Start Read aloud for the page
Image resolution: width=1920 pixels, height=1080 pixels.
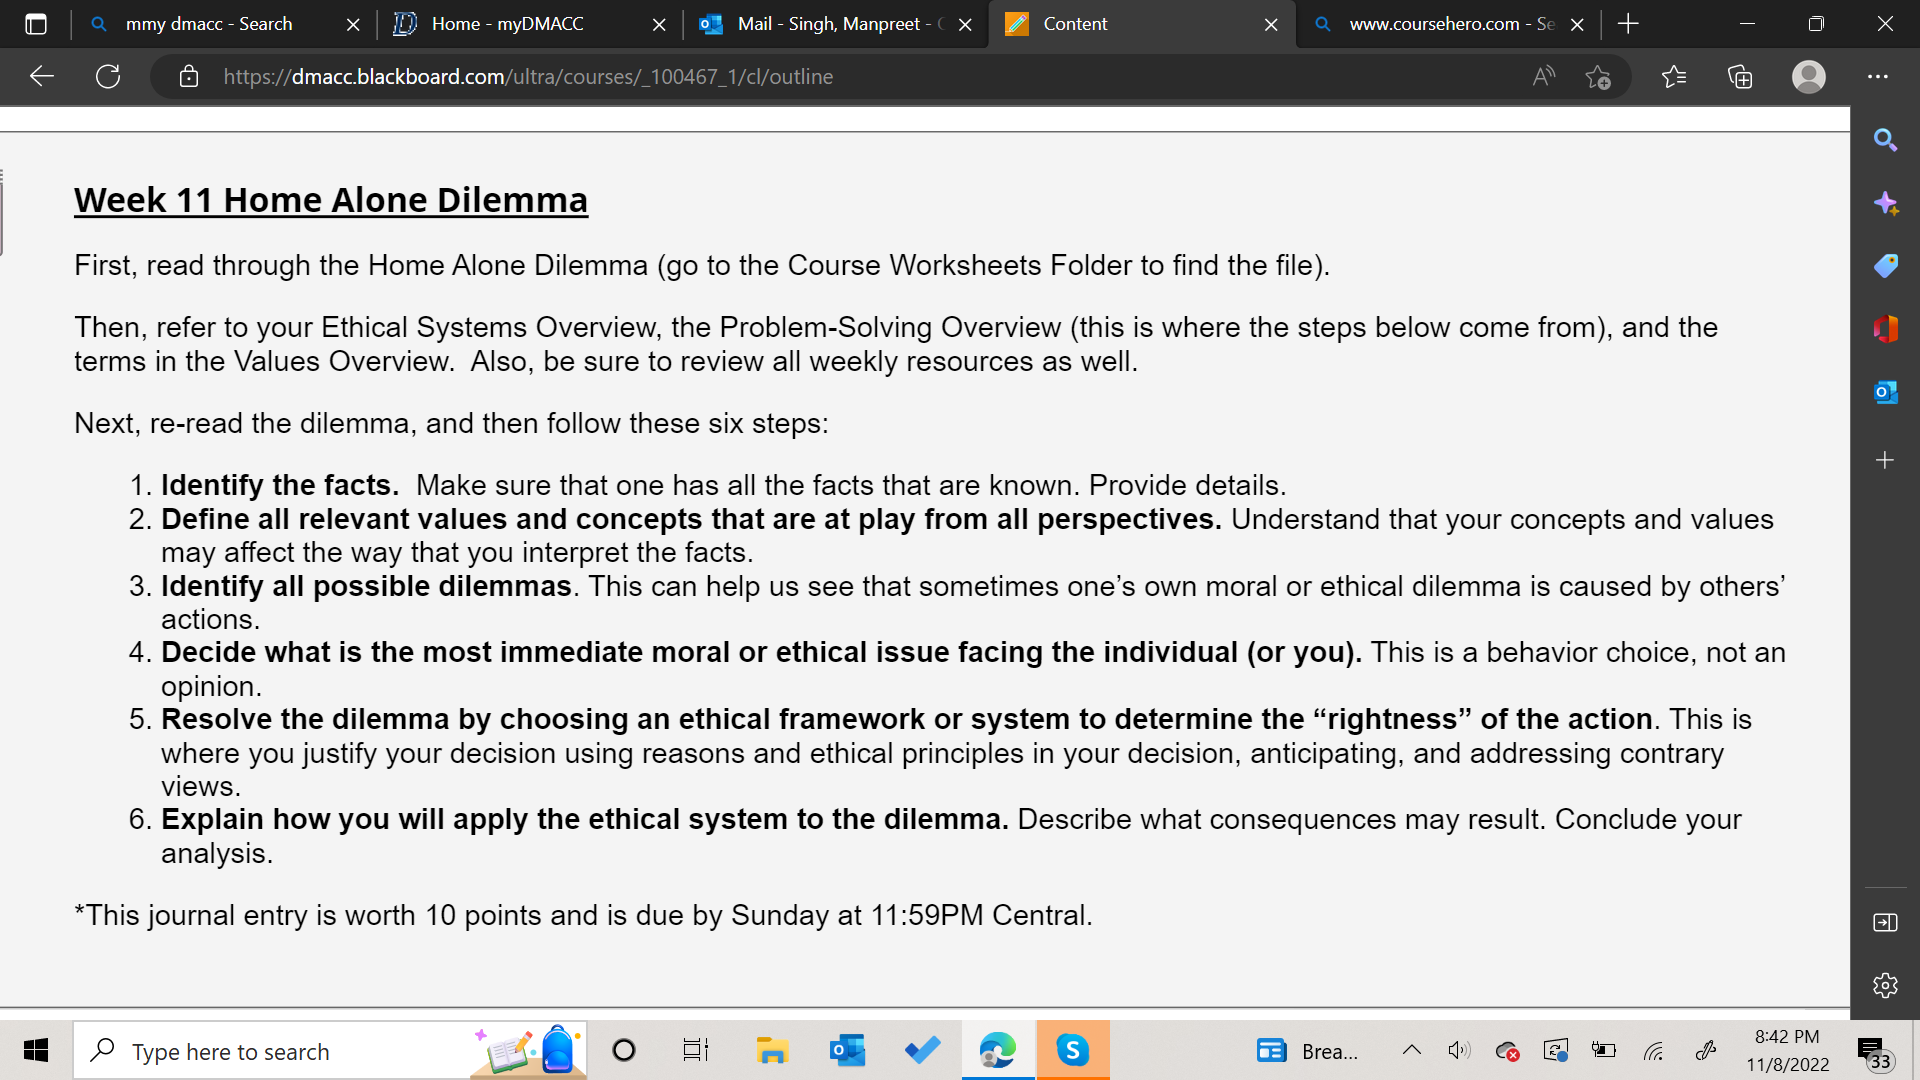[x=1542, y=76]
